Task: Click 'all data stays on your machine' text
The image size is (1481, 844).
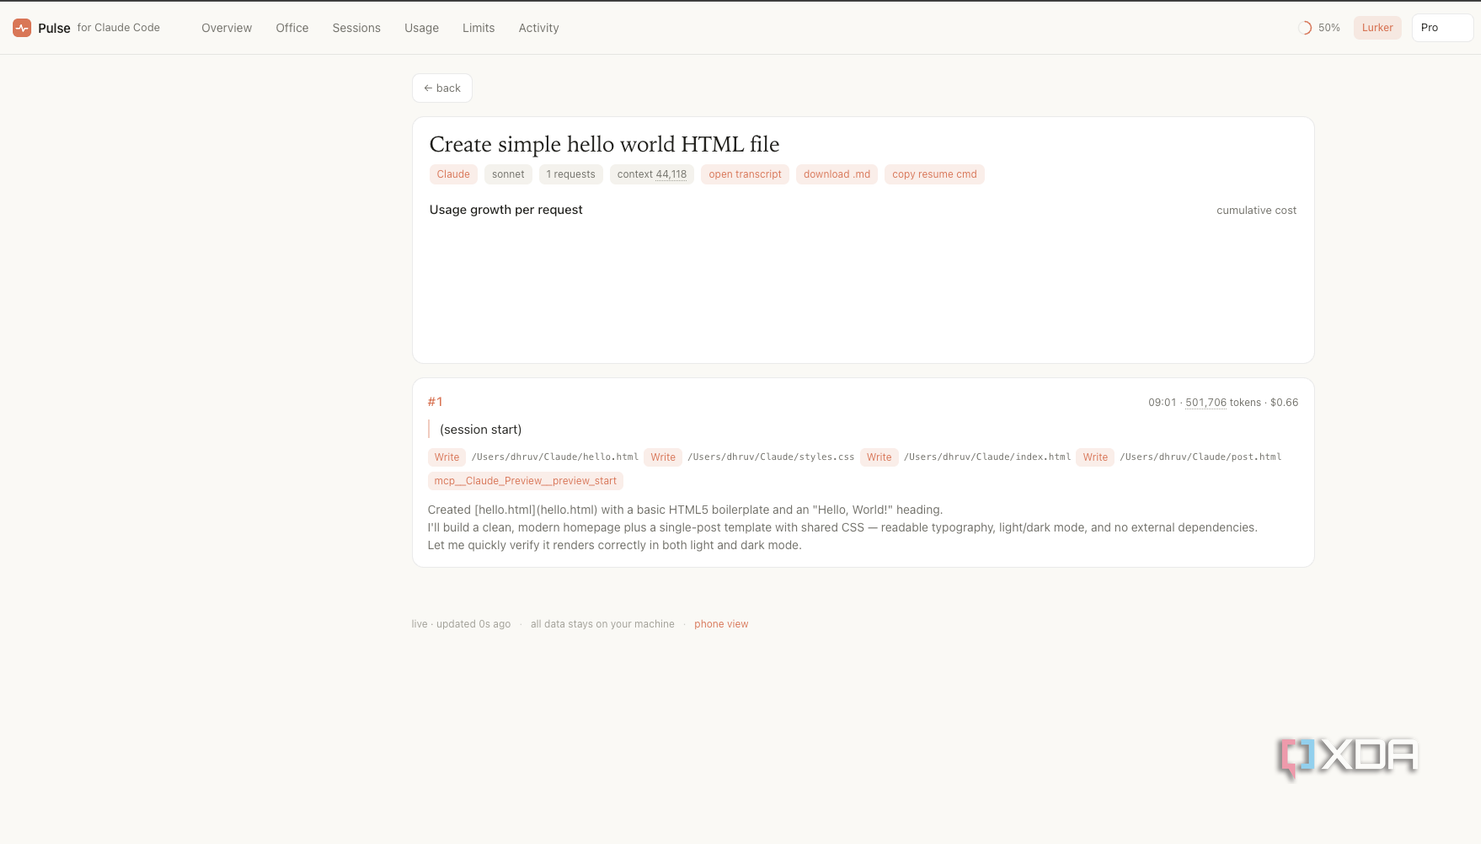Action: point(602,624)
